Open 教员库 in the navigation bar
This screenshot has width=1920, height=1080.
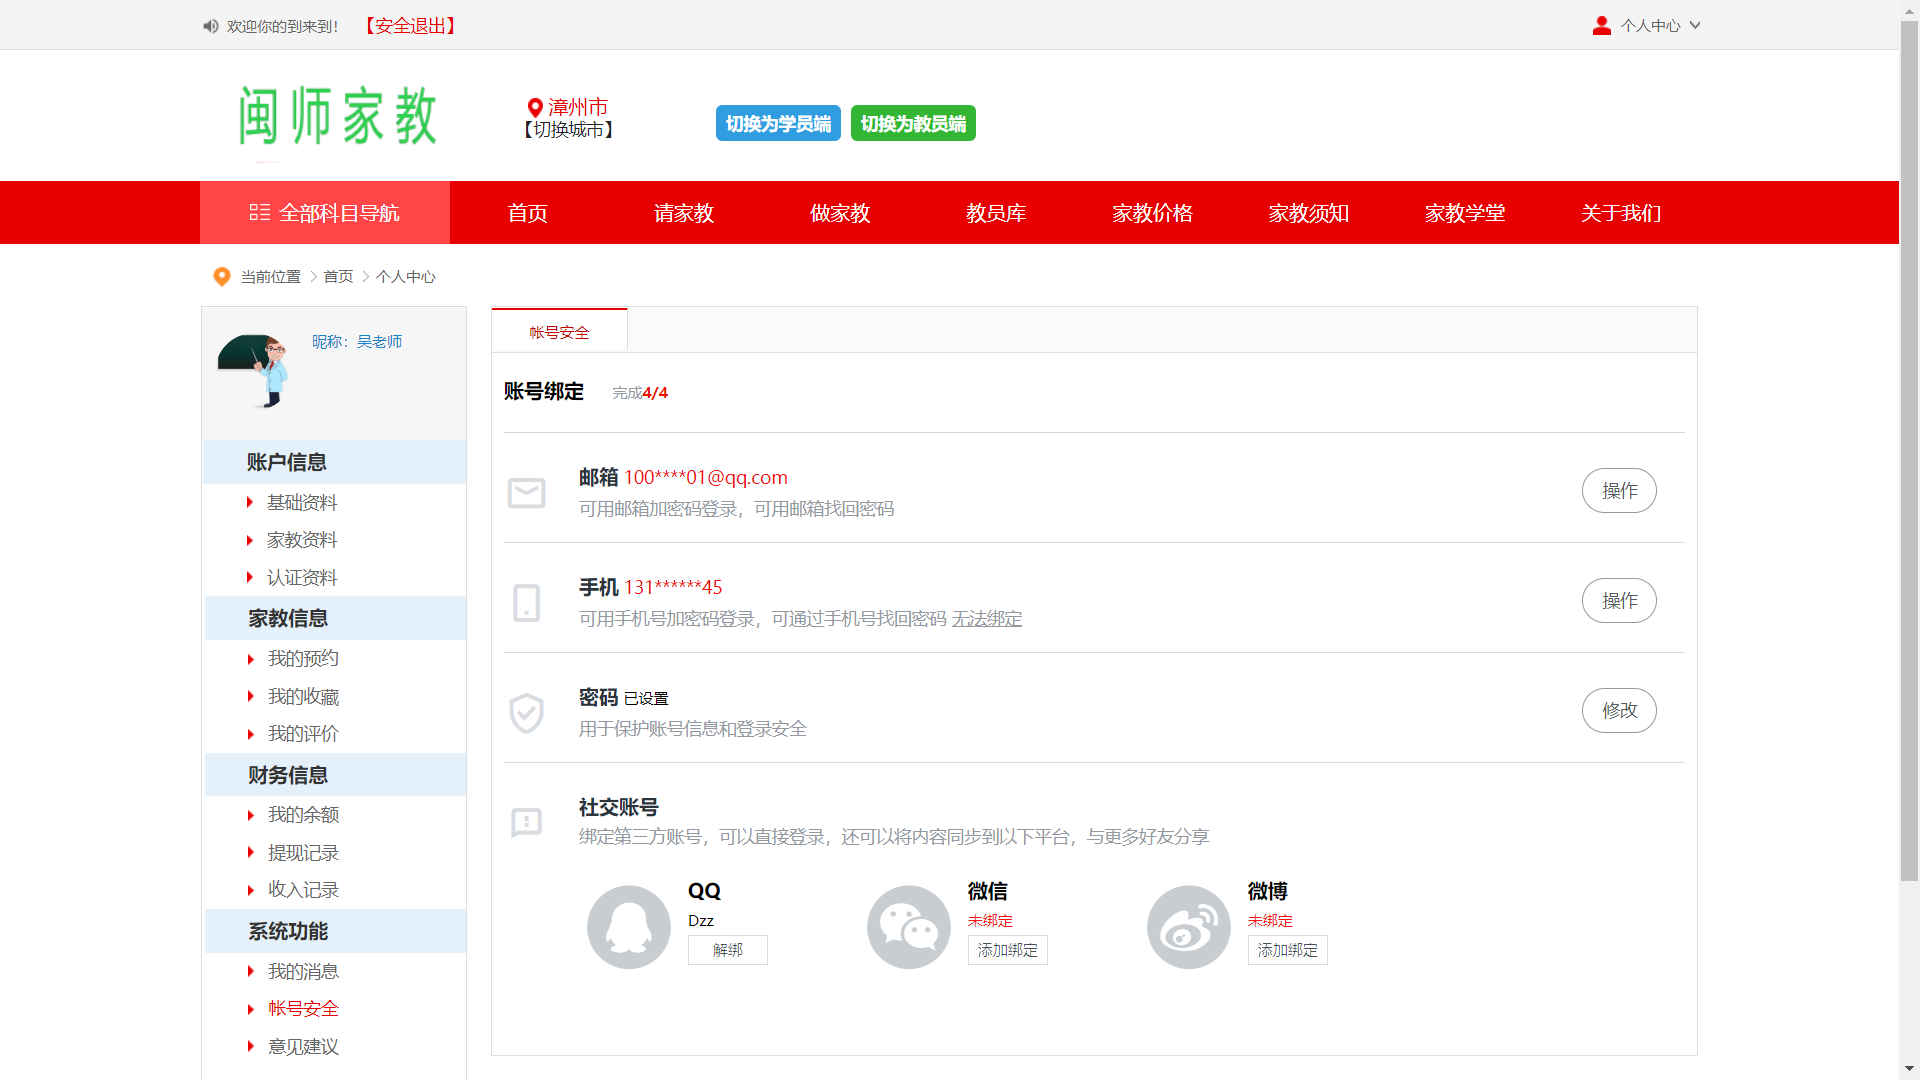996,213
